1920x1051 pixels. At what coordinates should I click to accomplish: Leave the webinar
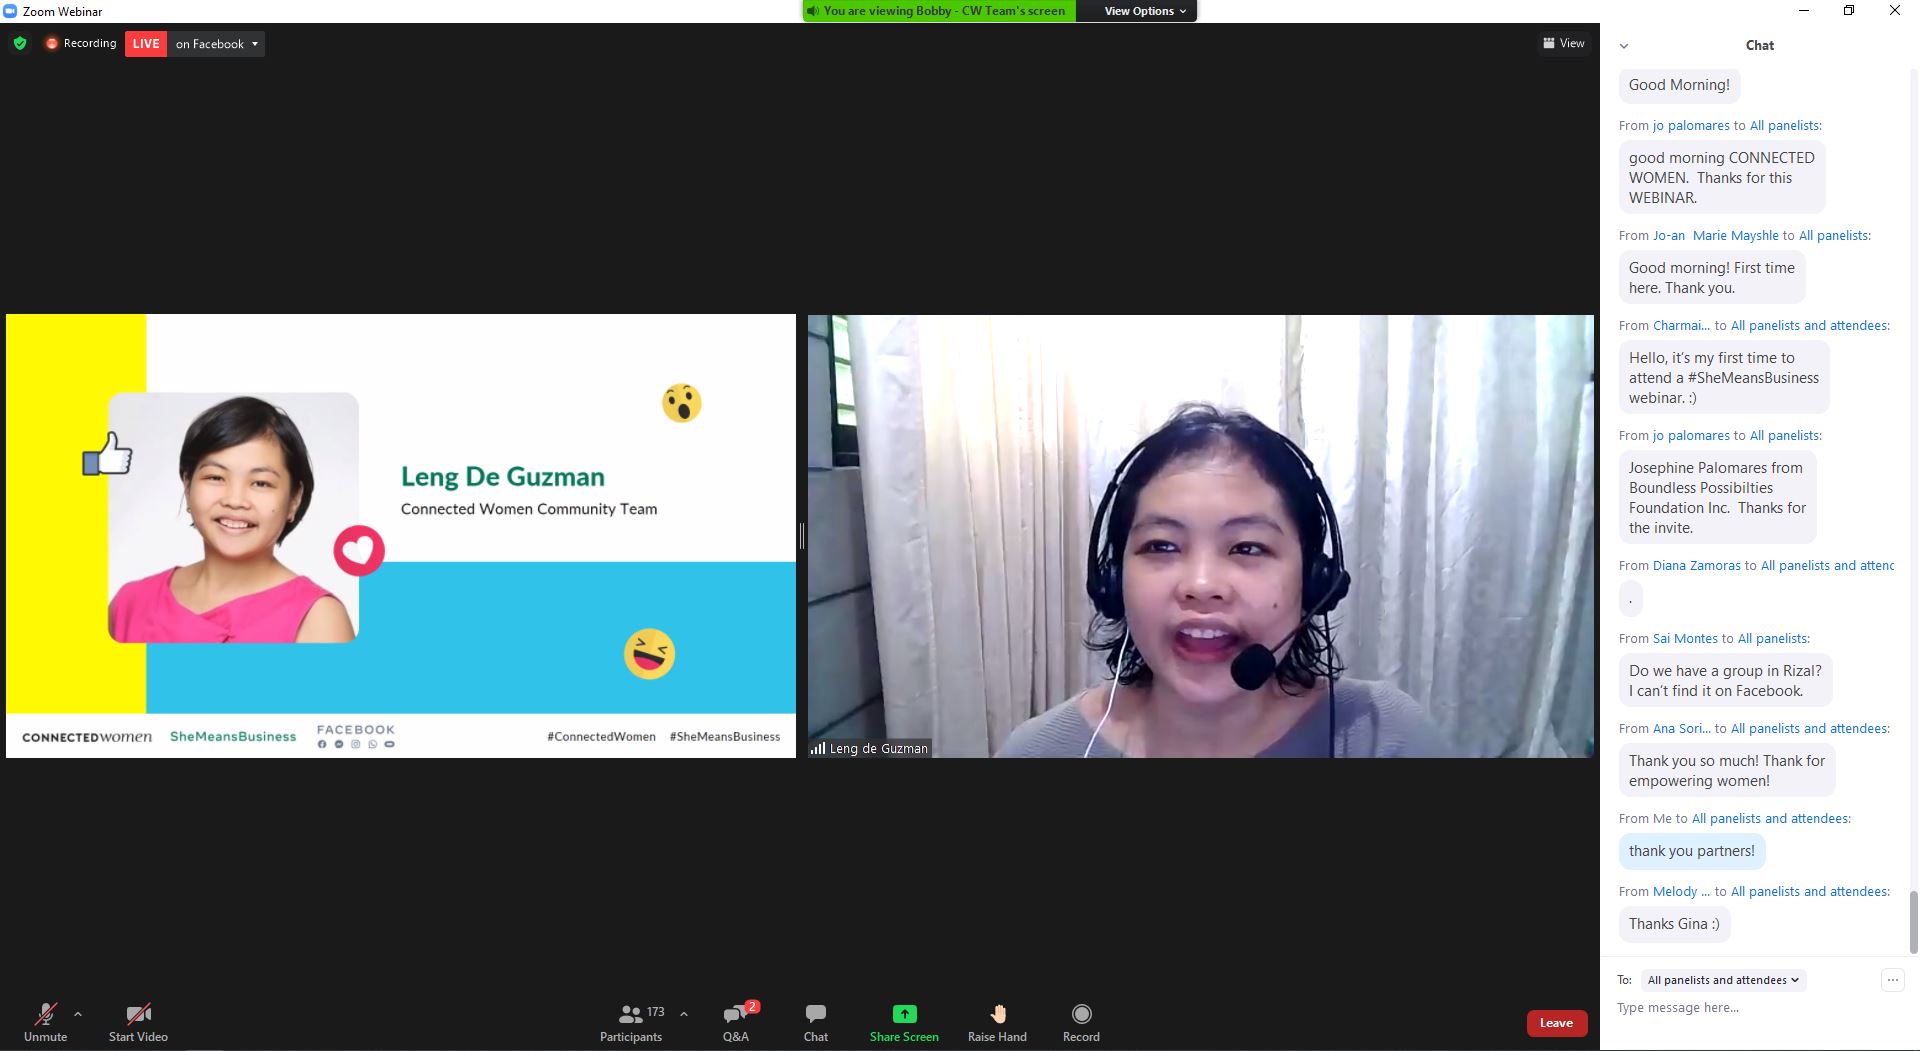1556,1023
